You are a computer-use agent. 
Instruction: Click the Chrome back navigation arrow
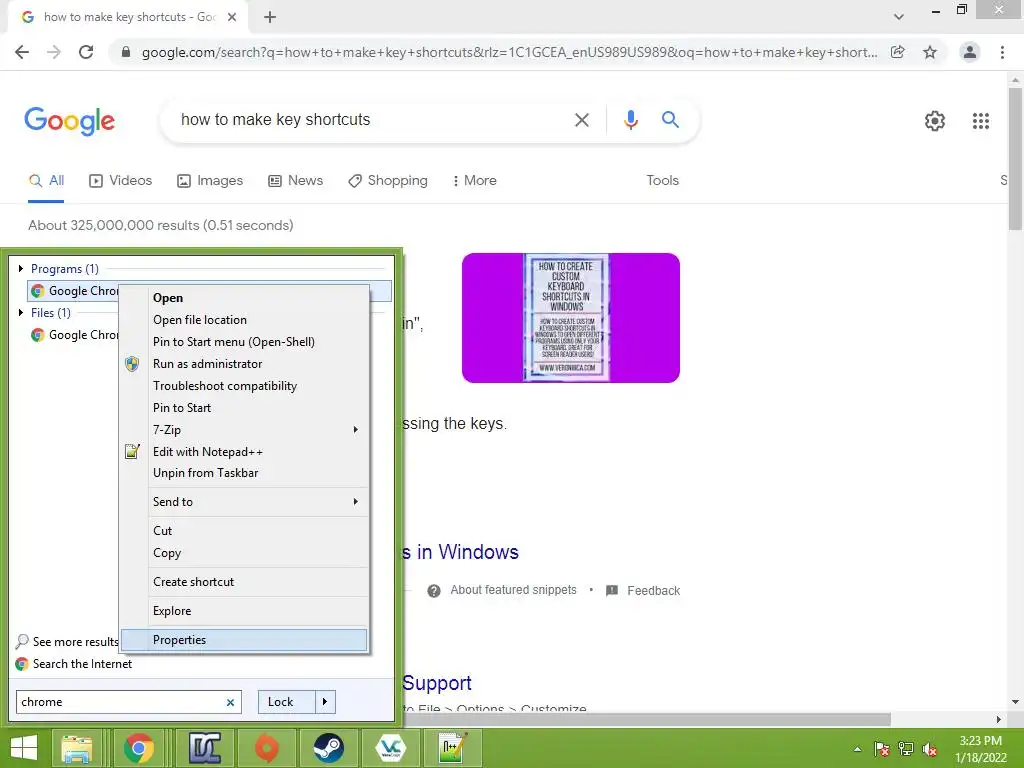click(x=22, y=52)
